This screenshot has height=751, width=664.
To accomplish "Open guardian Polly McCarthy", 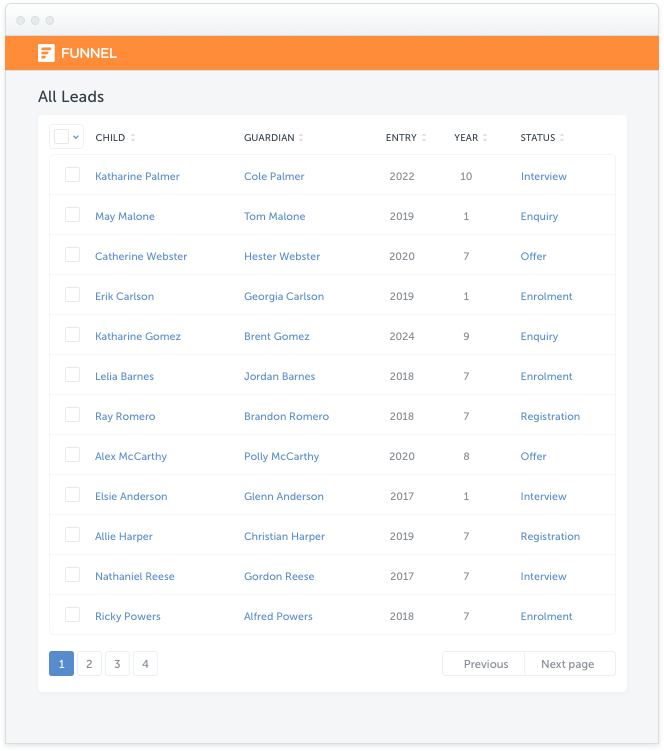I will click(282, 456).
